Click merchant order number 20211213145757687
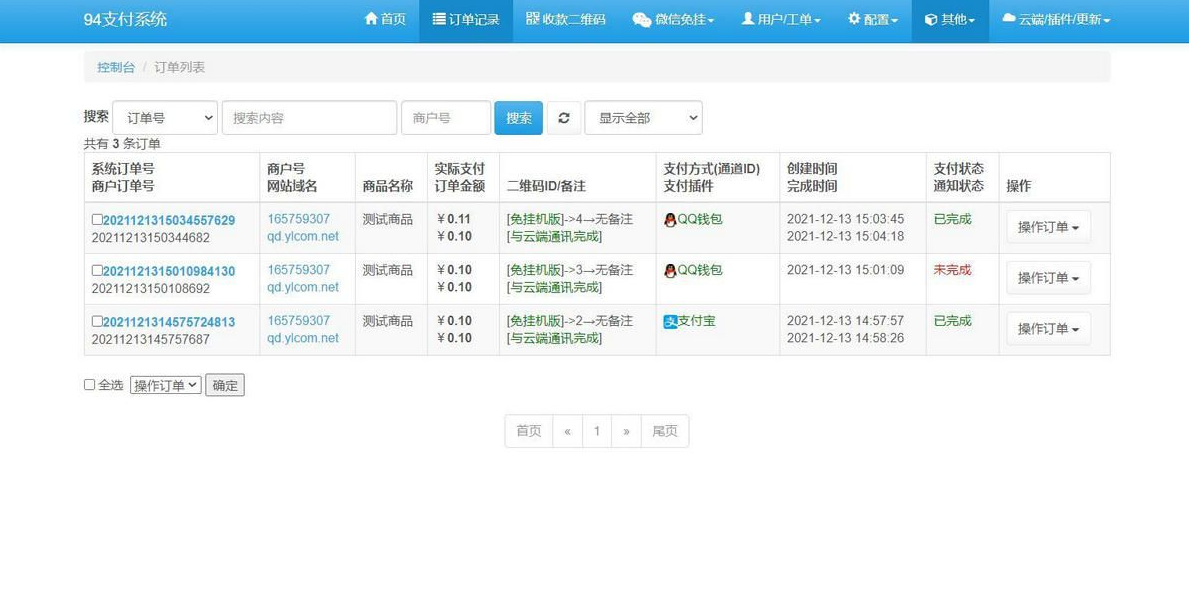1189x613 pixels. (x=151, y=339)
